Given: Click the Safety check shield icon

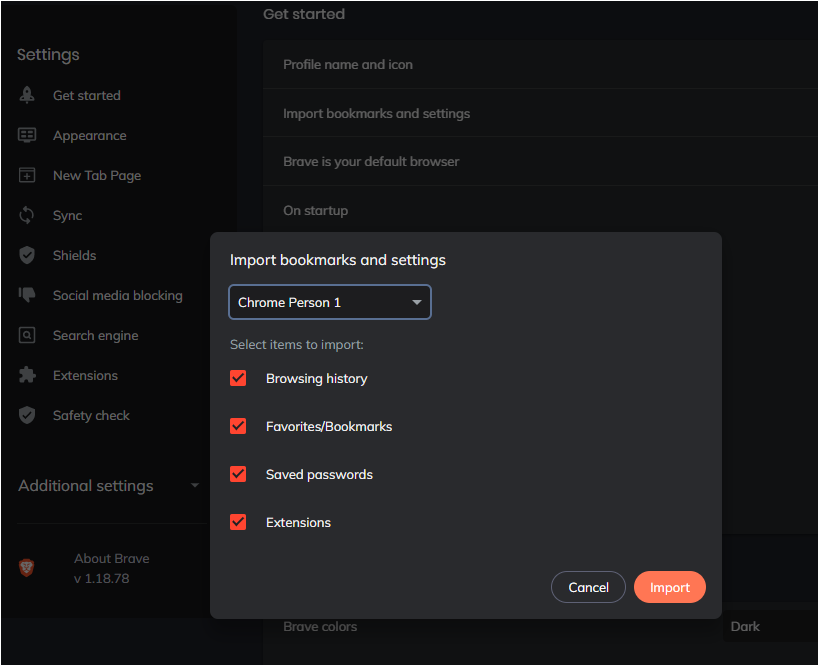Looking at the screenshot, I should pos(27,415).
